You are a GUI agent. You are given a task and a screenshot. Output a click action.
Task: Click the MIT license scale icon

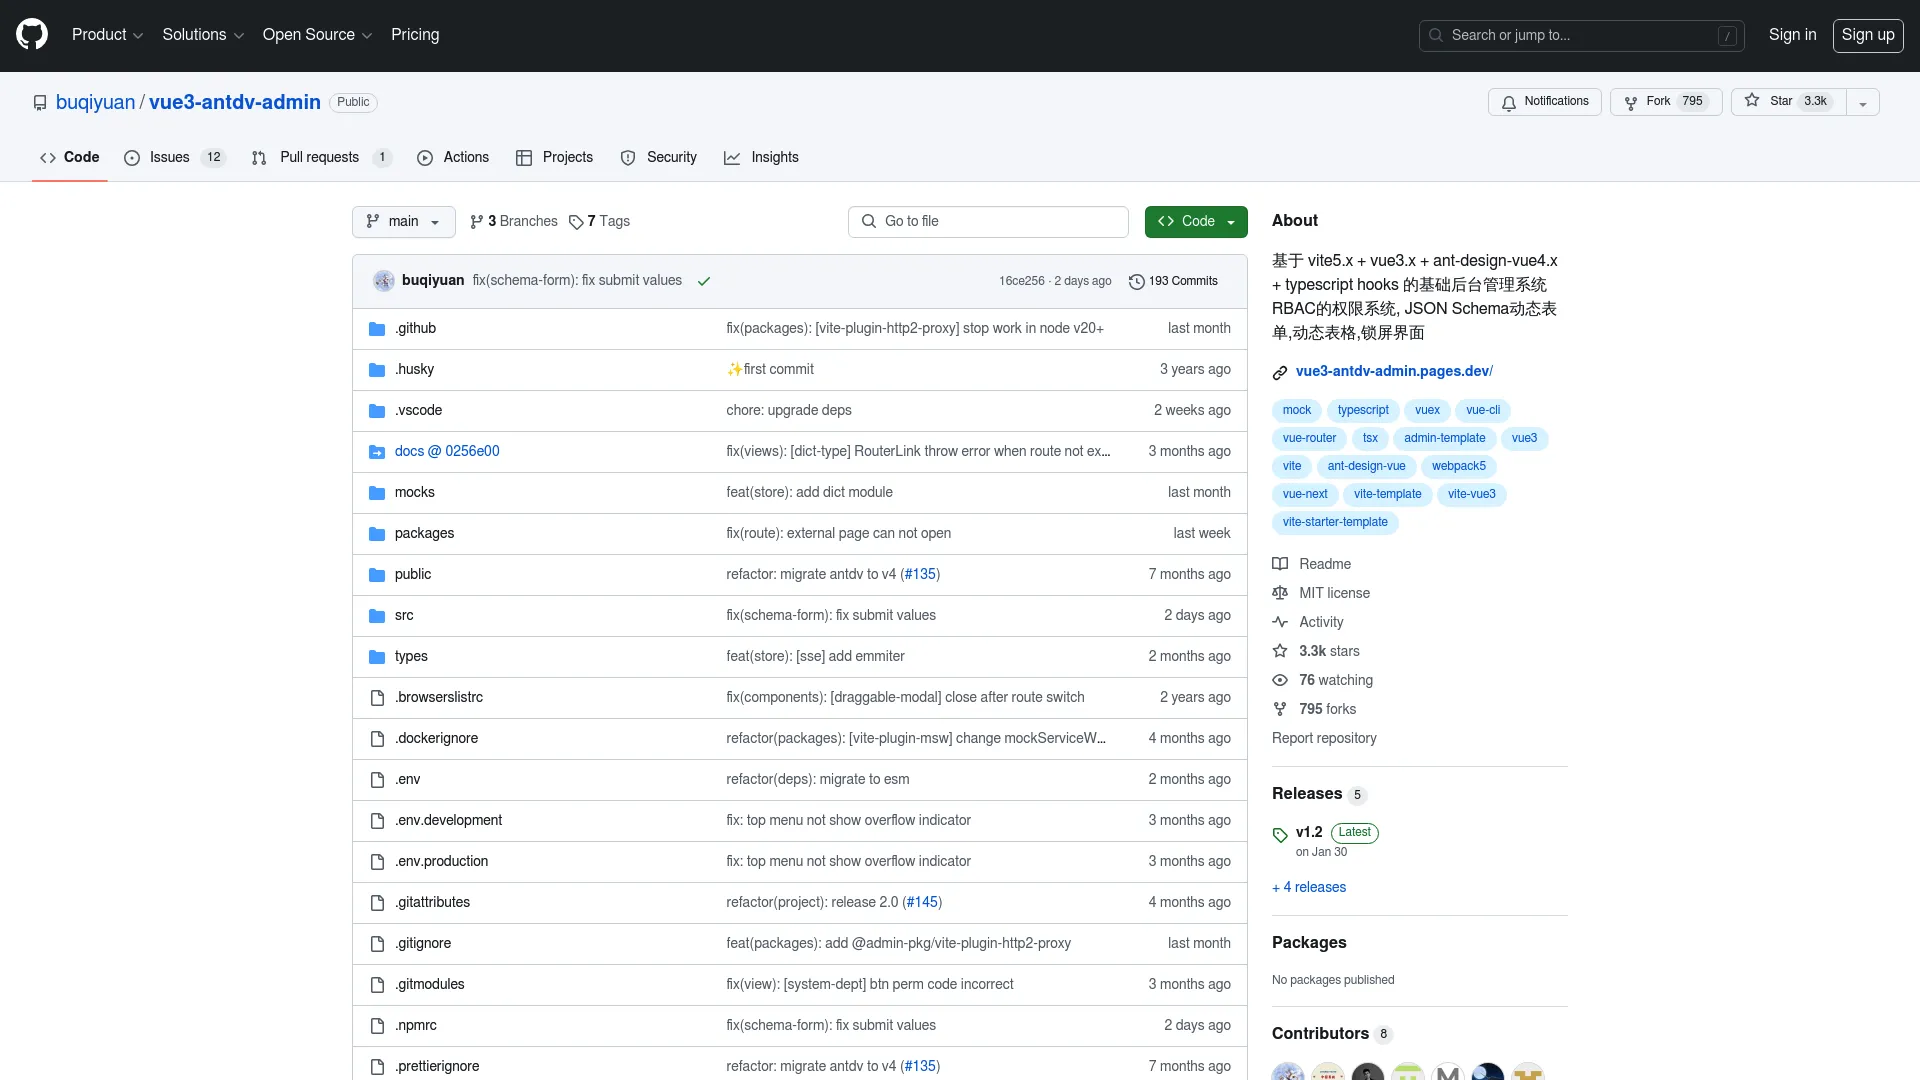(x=1280, y=593)
